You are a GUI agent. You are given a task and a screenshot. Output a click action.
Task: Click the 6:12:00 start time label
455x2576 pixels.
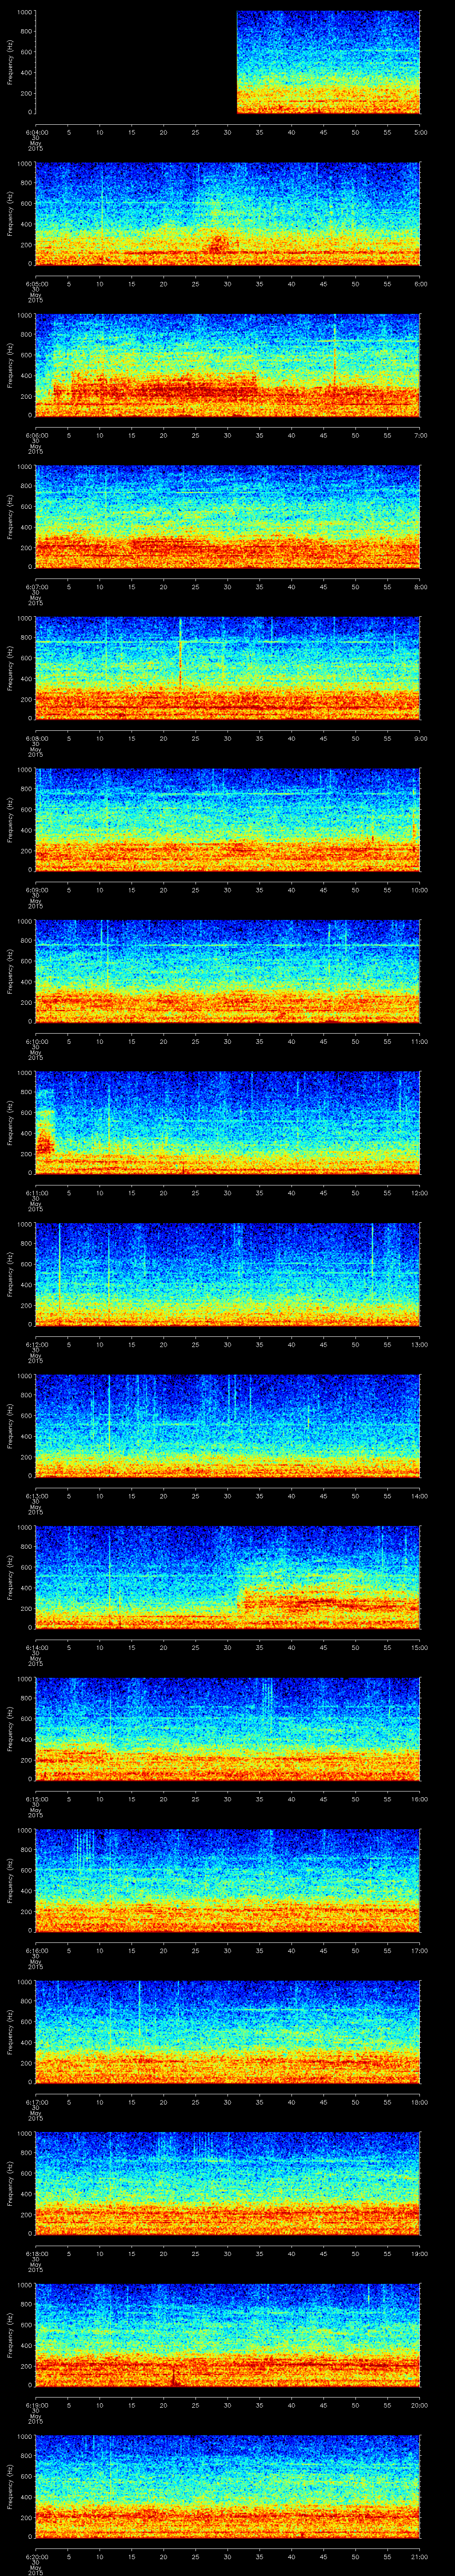(36, 1344)
